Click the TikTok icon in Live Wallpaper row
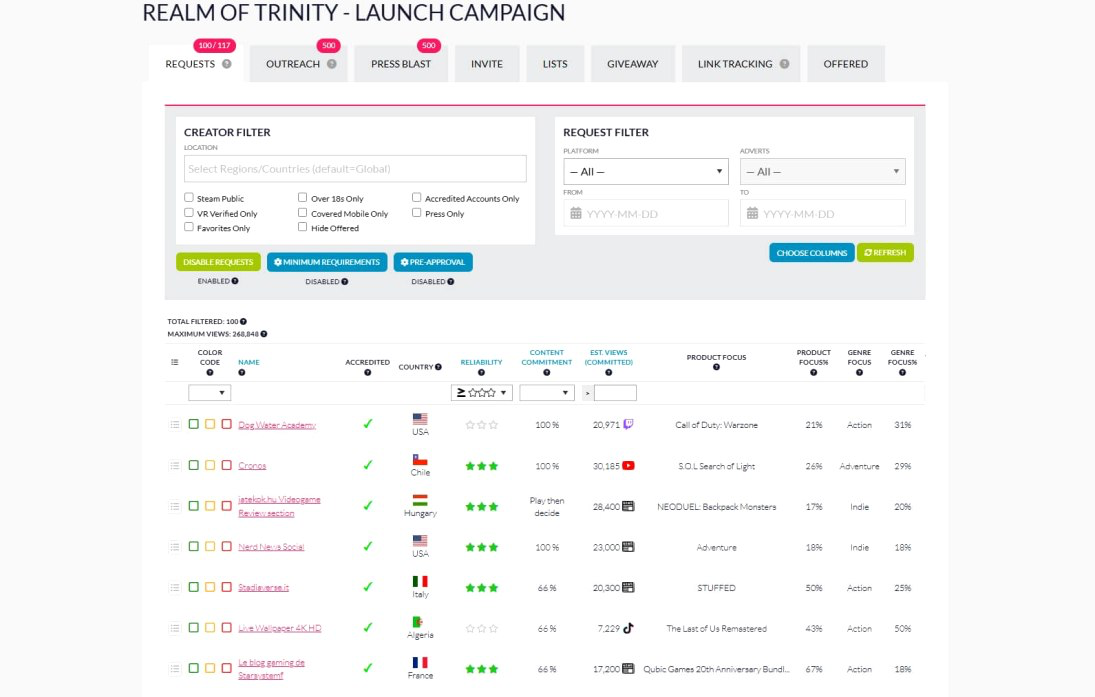This screenshot has width=1095, height=697. coord(629,628)
